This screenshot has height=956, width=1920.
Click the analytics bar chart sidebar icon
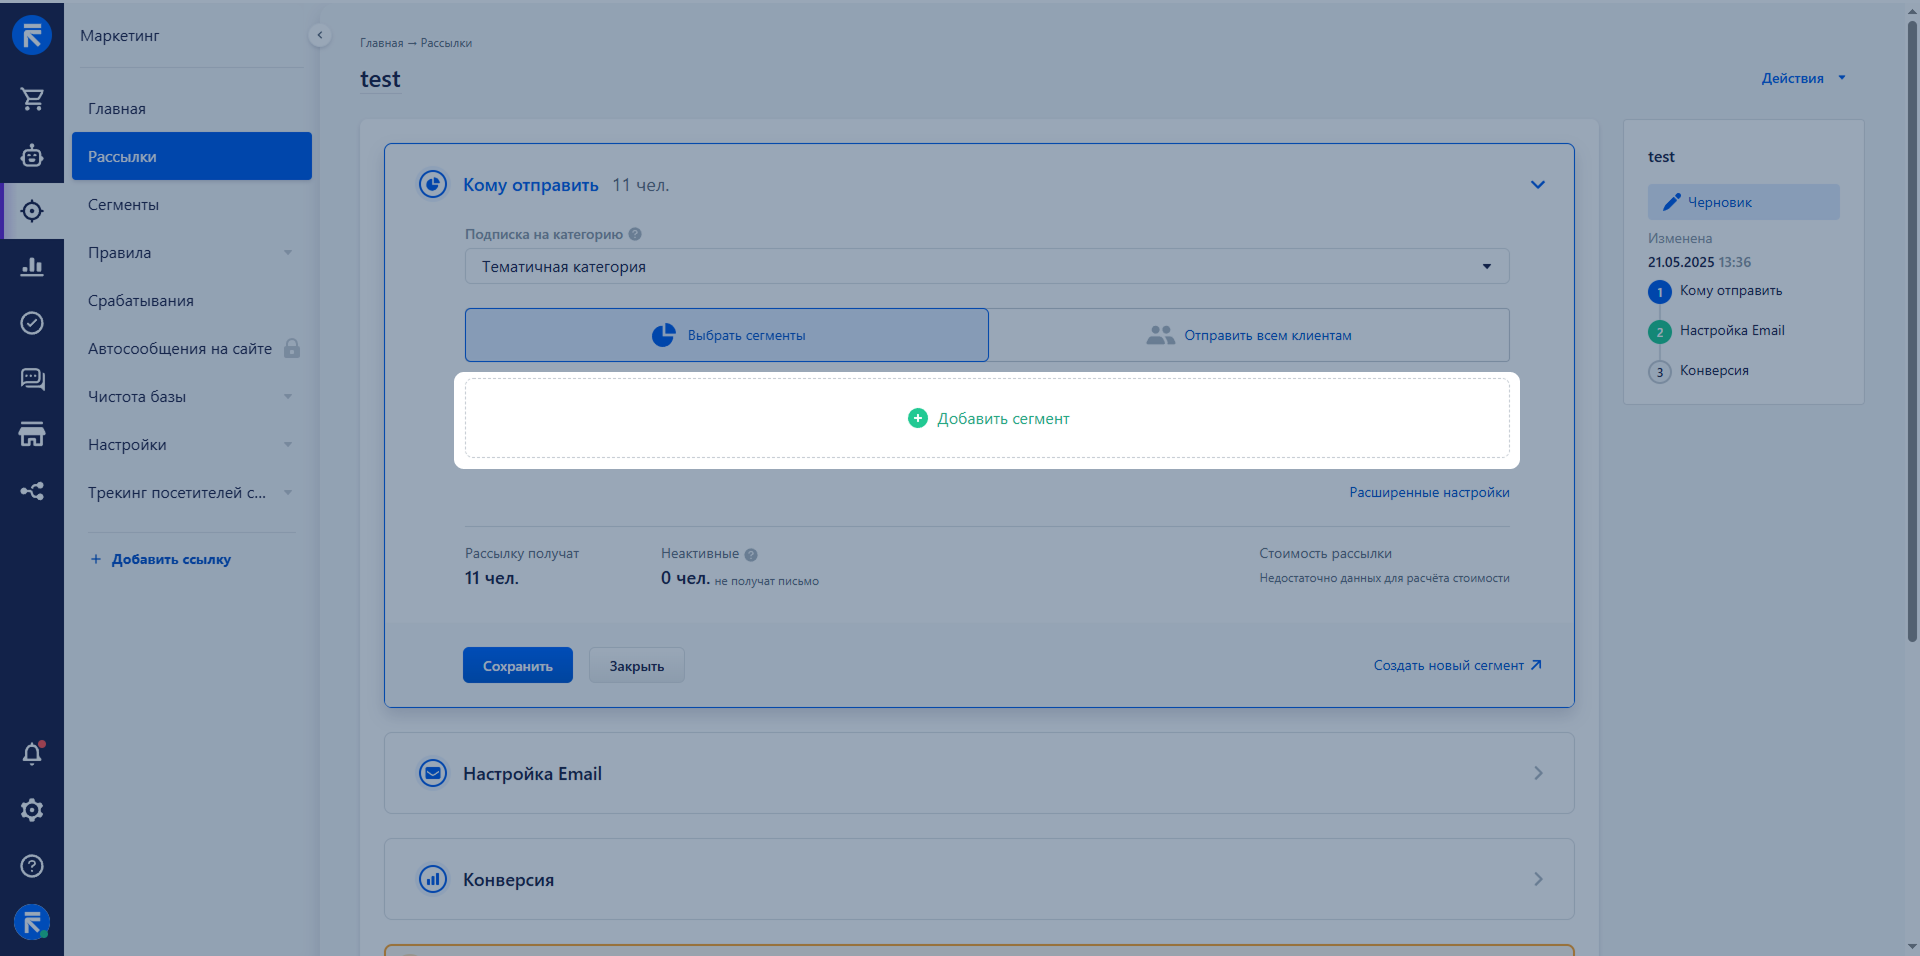32,266
